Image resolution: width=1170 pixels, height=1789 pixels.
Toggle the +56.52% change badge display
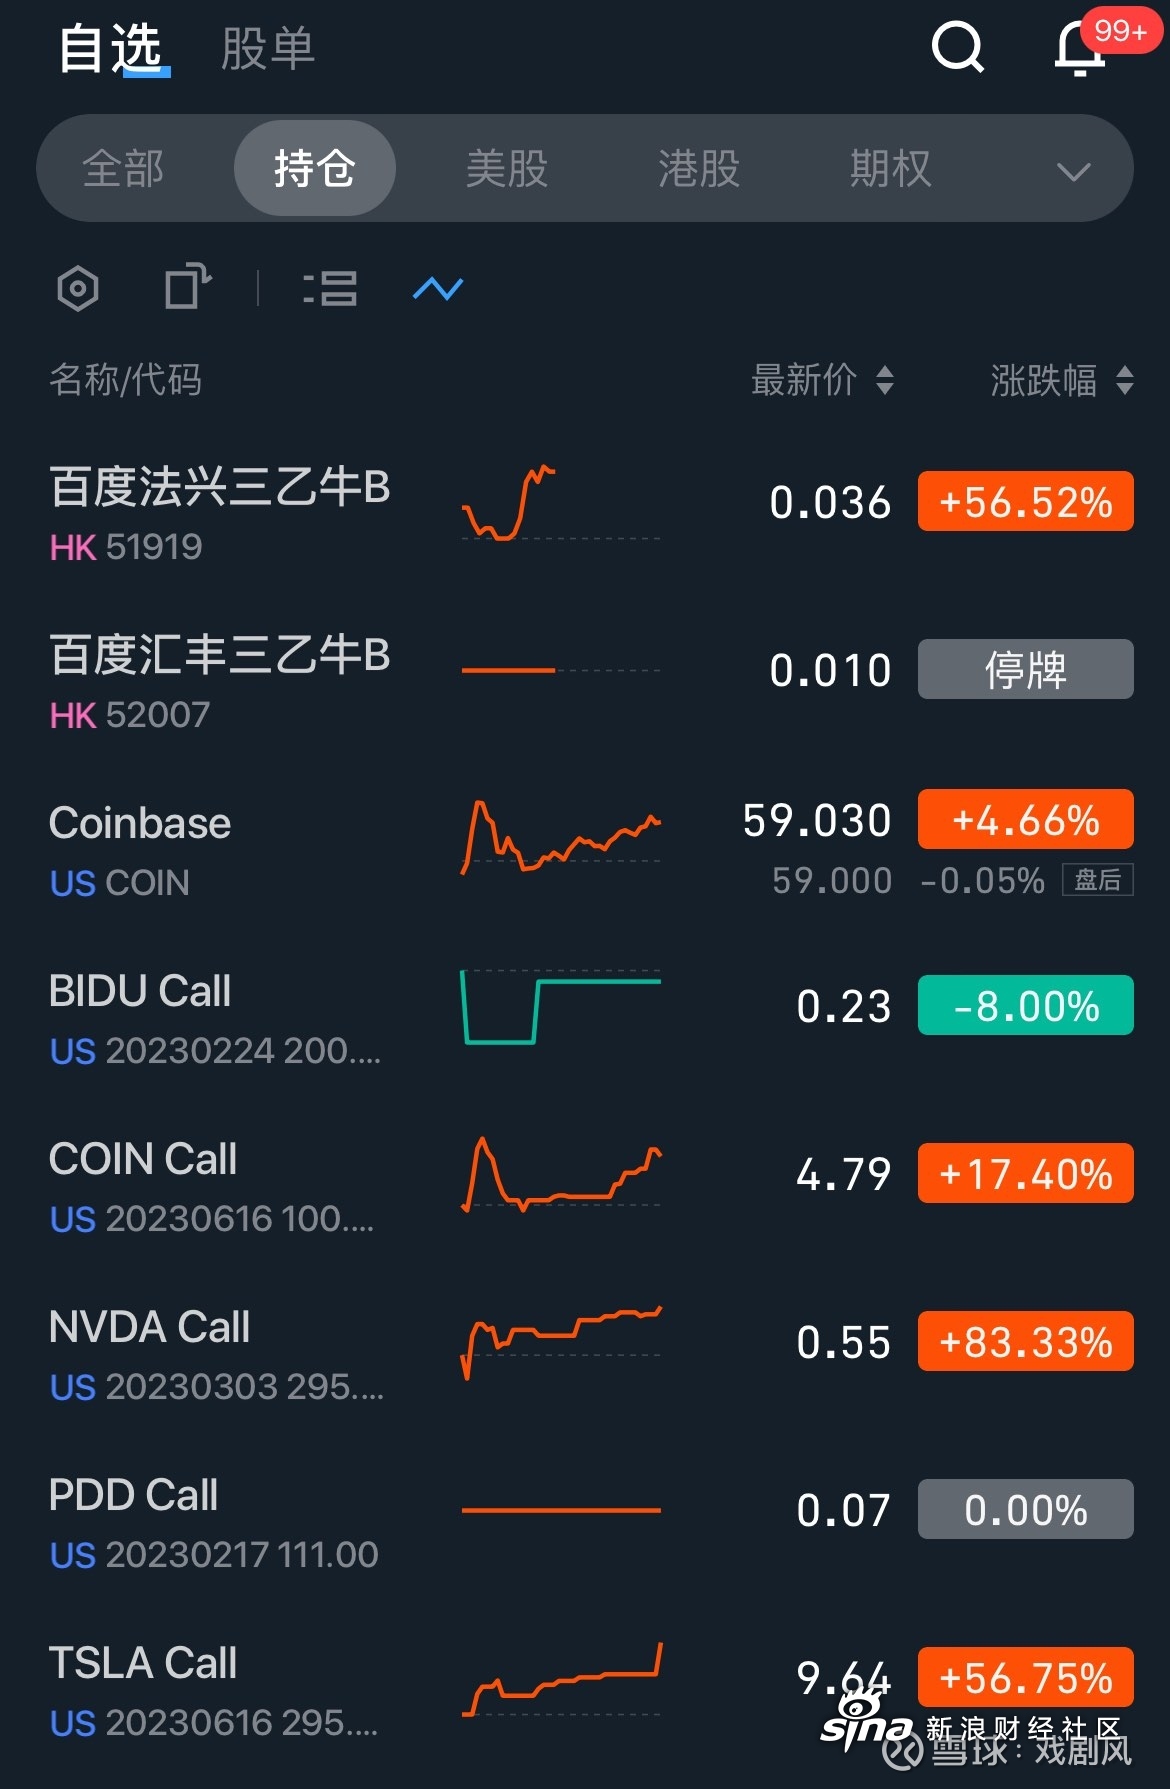pyautogui.click(x=1026, y=501)
